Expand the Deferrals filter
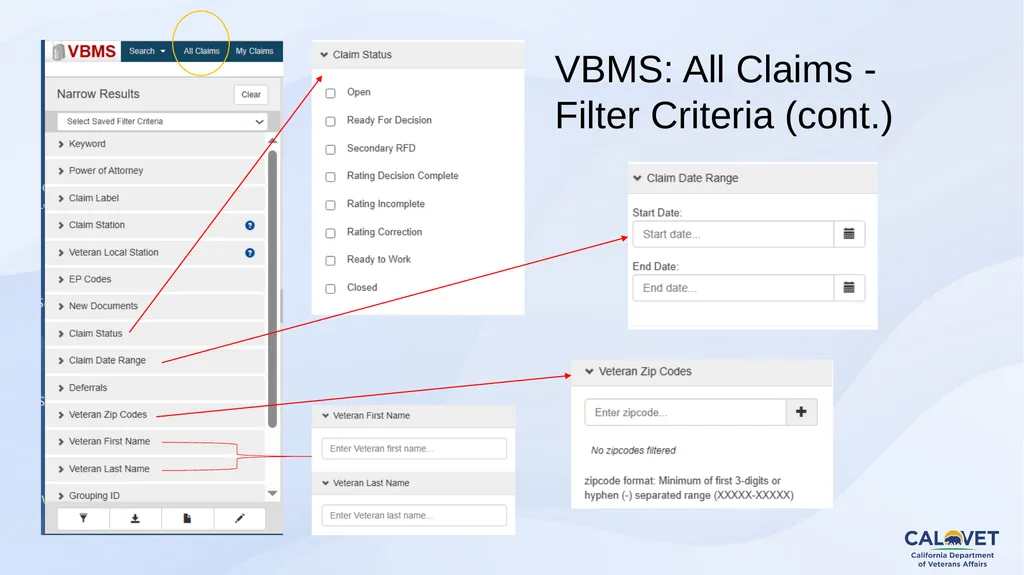1024x575 pixels. pyautogui.click(x=155, y=387)
